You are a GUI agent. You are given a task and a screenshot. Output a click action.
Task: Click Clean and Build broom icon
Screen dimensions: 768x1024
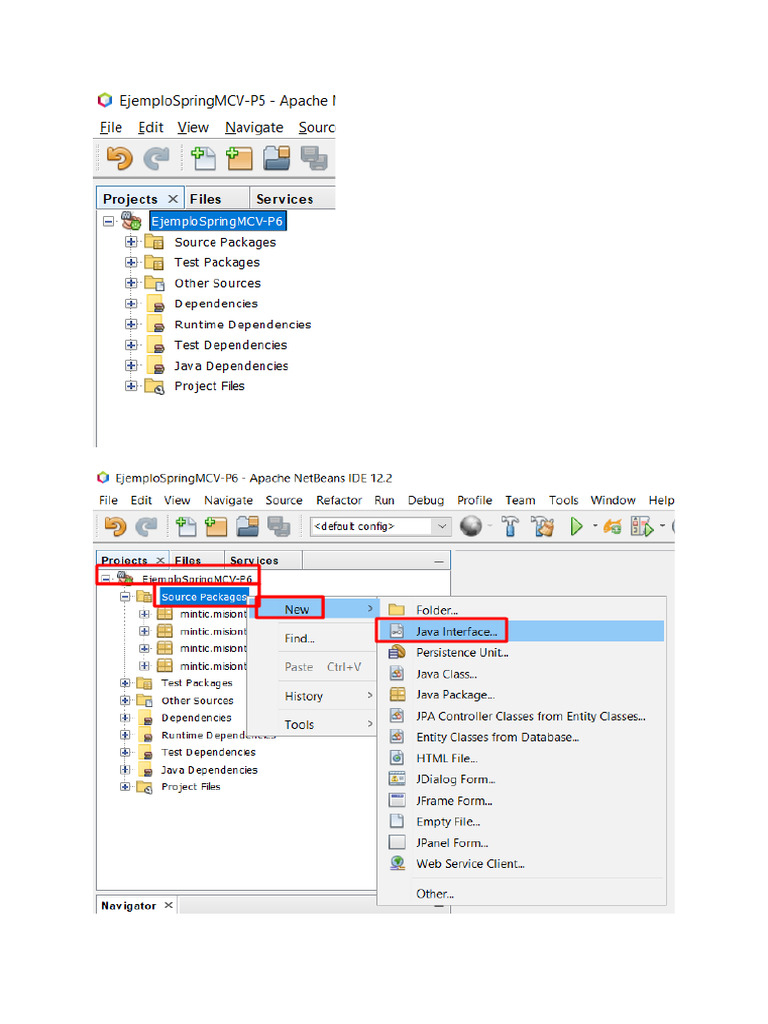coord(542,526)
